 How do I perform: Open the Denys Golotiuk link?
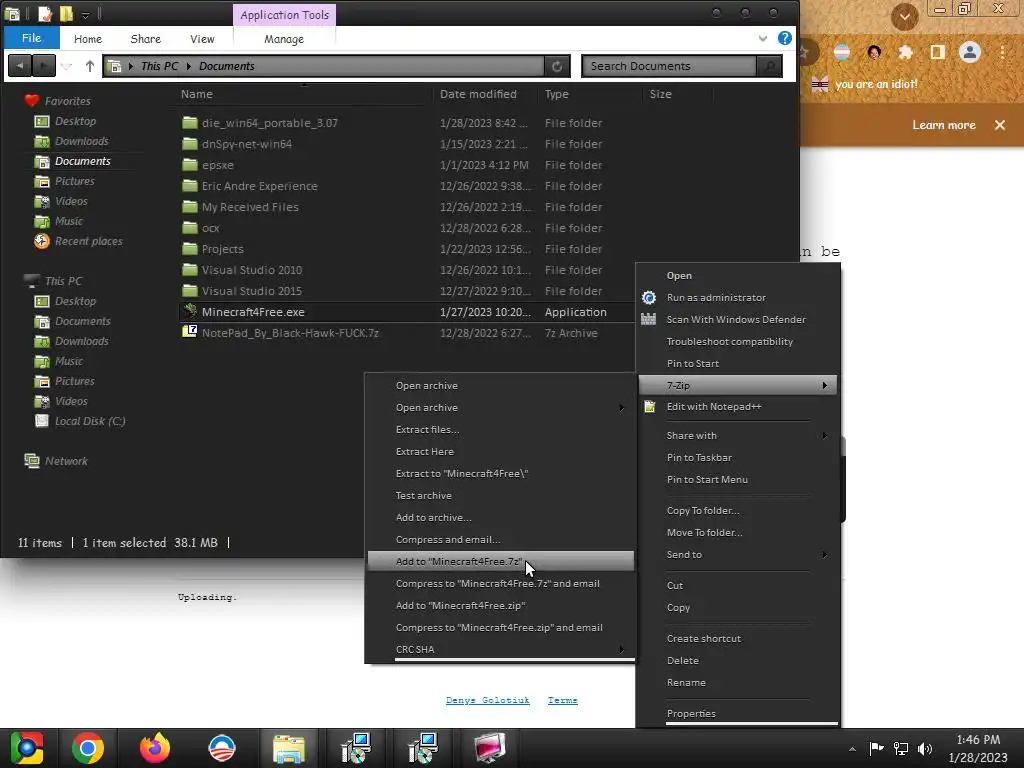tap(487, 700)
